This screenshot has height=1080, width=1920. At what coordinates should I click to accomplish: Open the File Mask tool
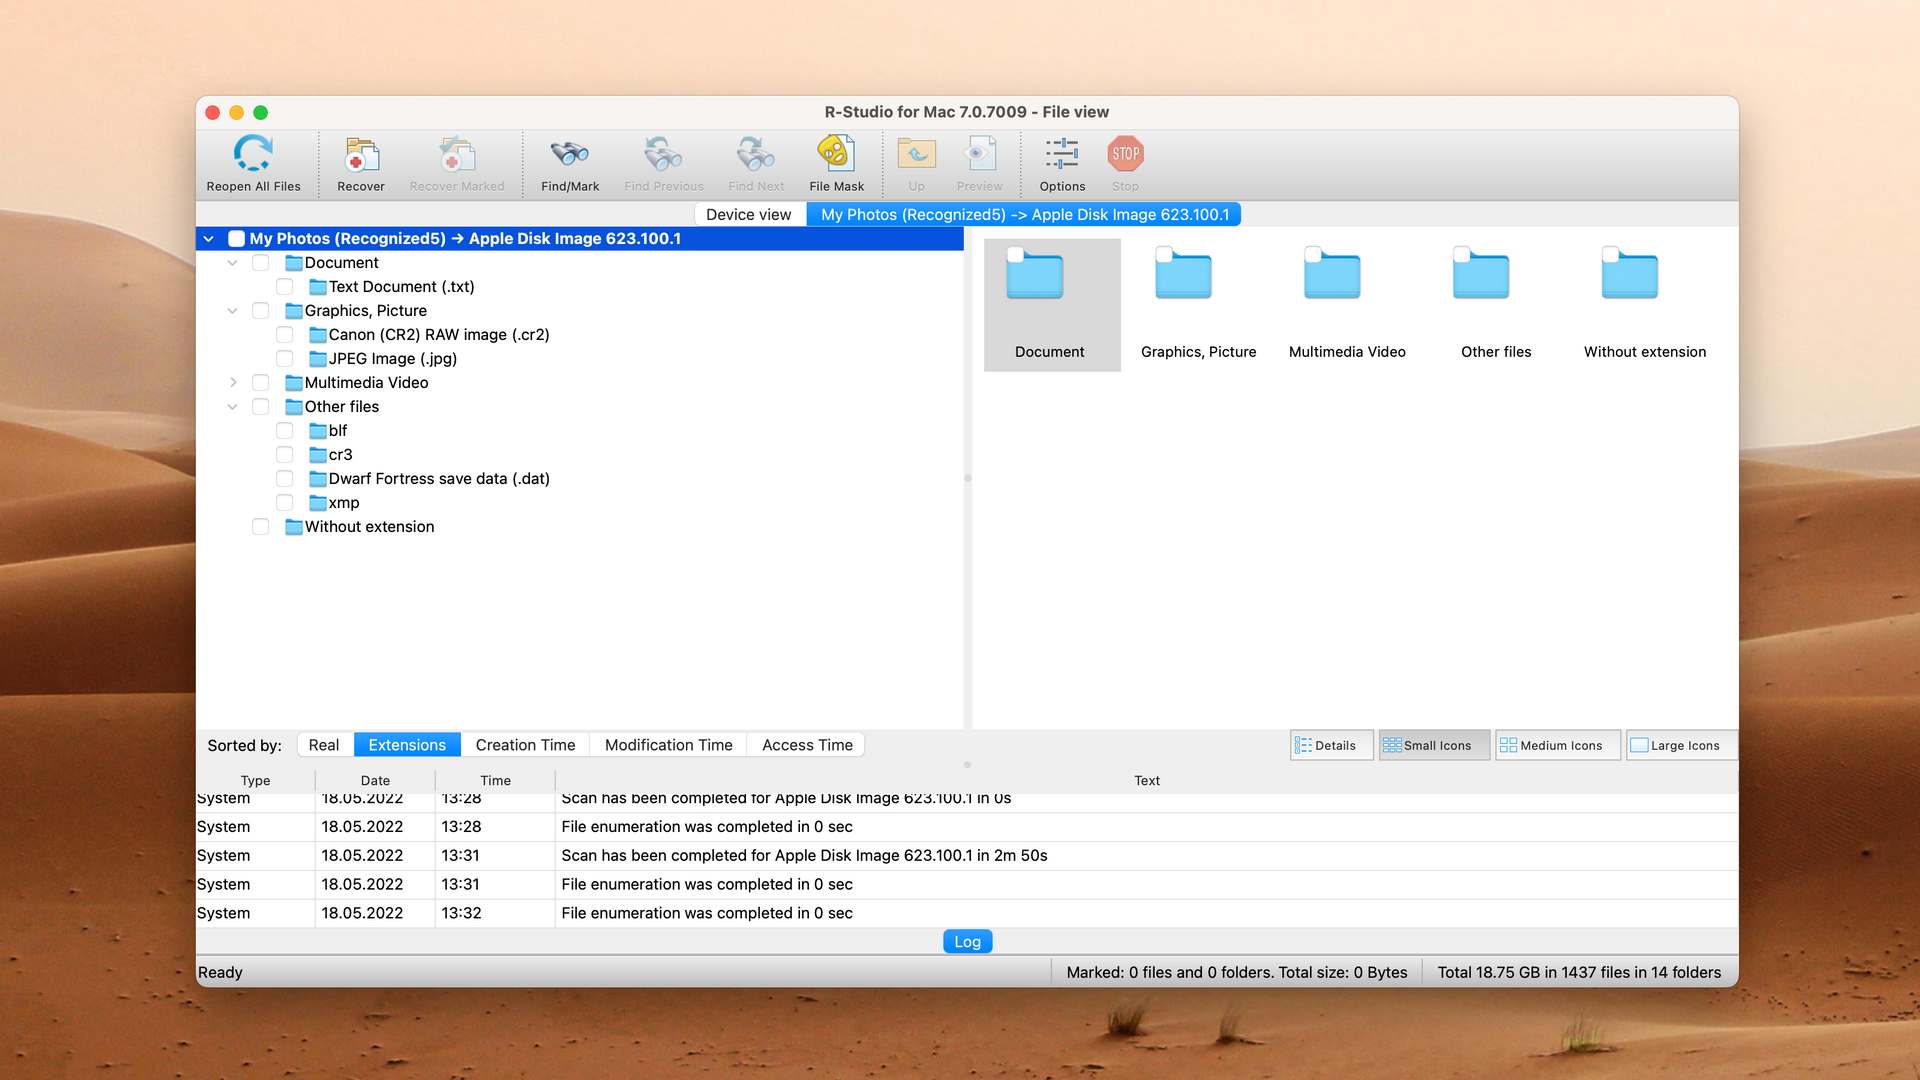point(836,163)
